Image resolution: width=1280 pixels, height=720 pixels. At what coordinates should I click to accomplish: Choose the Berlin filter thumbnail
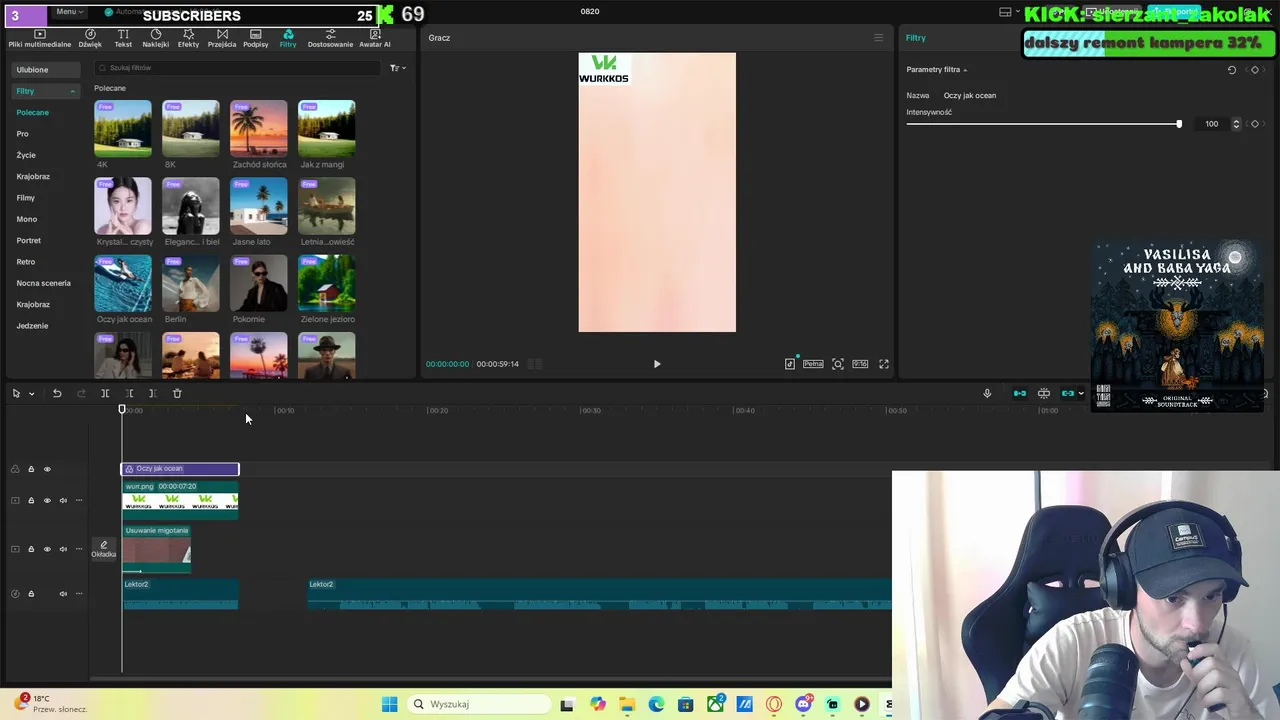coord(191,283)
